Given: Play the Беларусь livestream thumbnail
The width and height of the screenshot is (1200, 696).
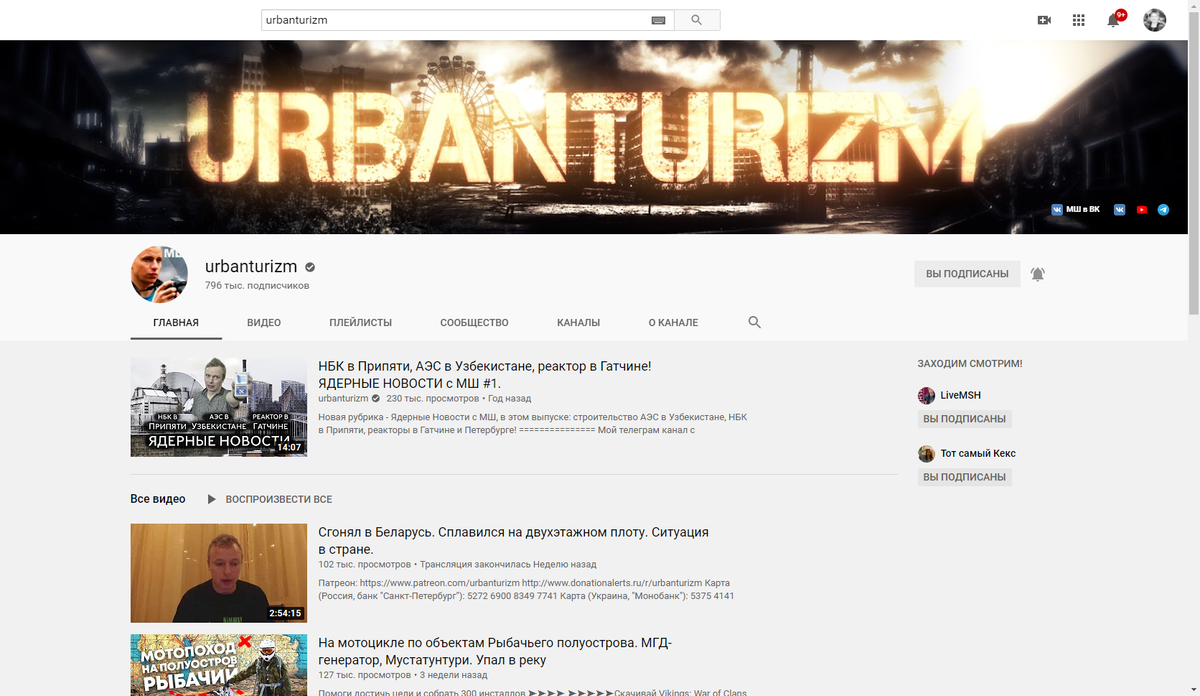Looking at the screenshot, I should pos(218,573).
